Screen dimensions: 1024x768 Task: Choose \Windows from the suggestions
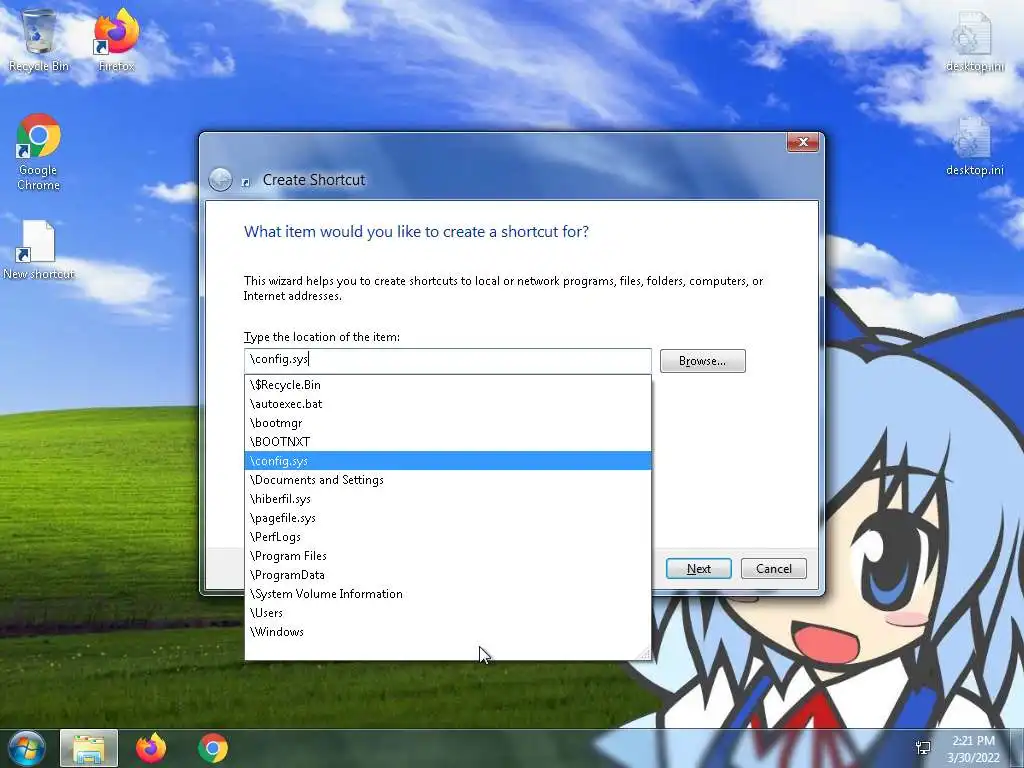coord(448,632)
